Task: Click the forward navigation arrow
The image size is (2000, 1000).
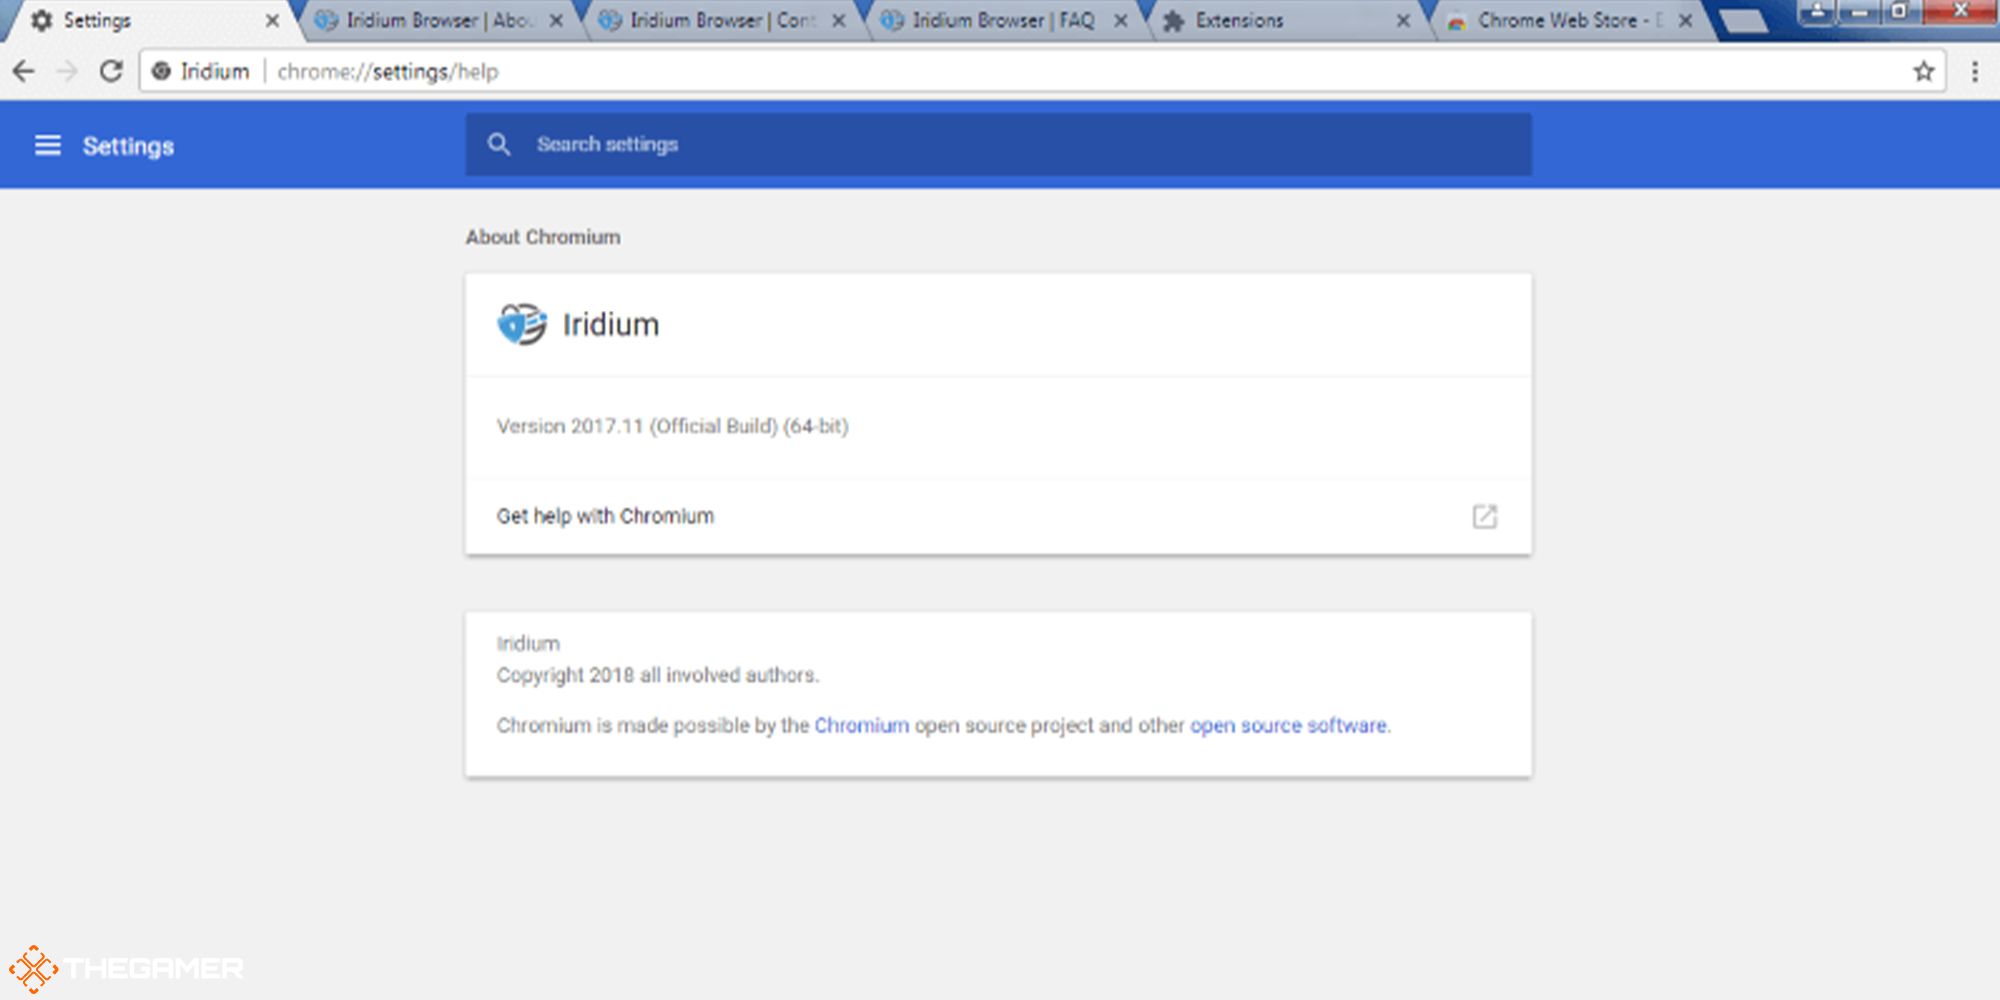Action: pyautogui.click(x=67, y=71)
